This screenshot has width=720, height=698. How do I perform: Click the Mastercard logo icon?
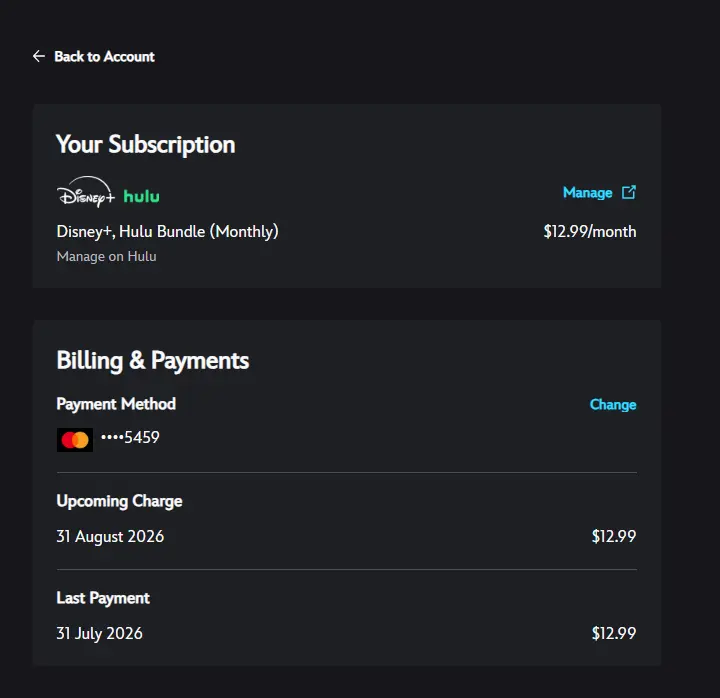[75, 440]
